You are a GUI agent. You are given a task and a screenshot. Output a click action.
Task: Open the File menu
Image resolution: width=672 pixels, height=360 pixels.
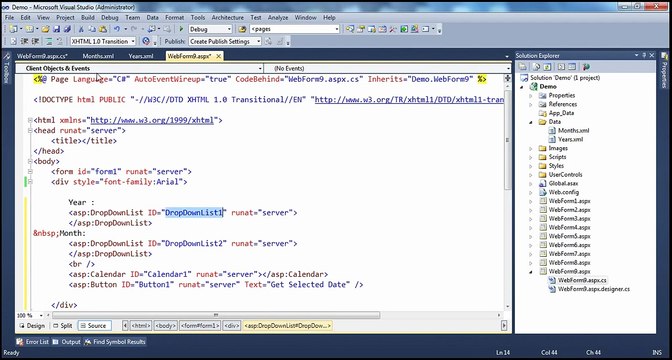pyautogui.click(x=9, y=18)
